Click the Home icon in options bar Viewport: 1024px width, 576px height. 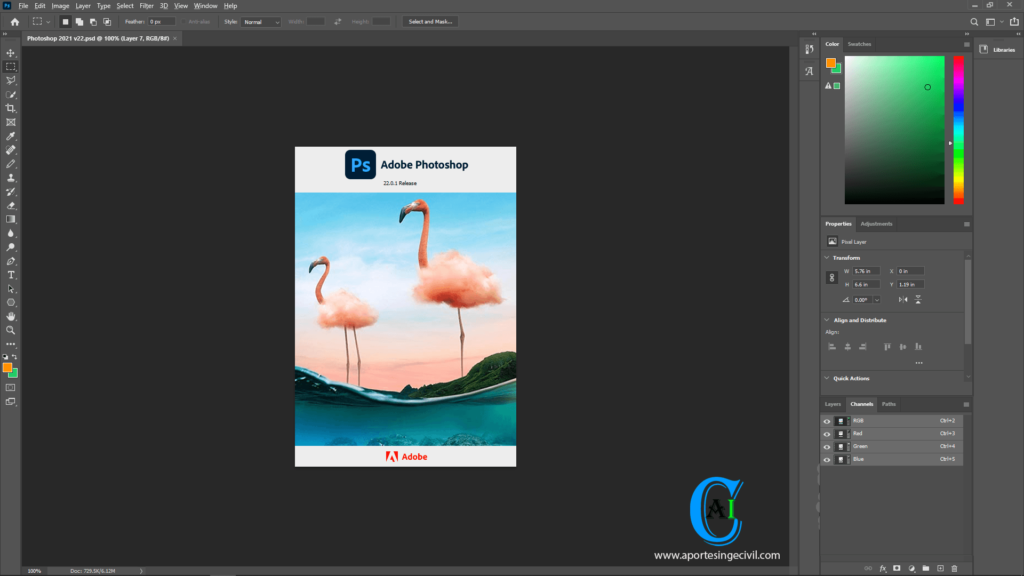(14, 21)
